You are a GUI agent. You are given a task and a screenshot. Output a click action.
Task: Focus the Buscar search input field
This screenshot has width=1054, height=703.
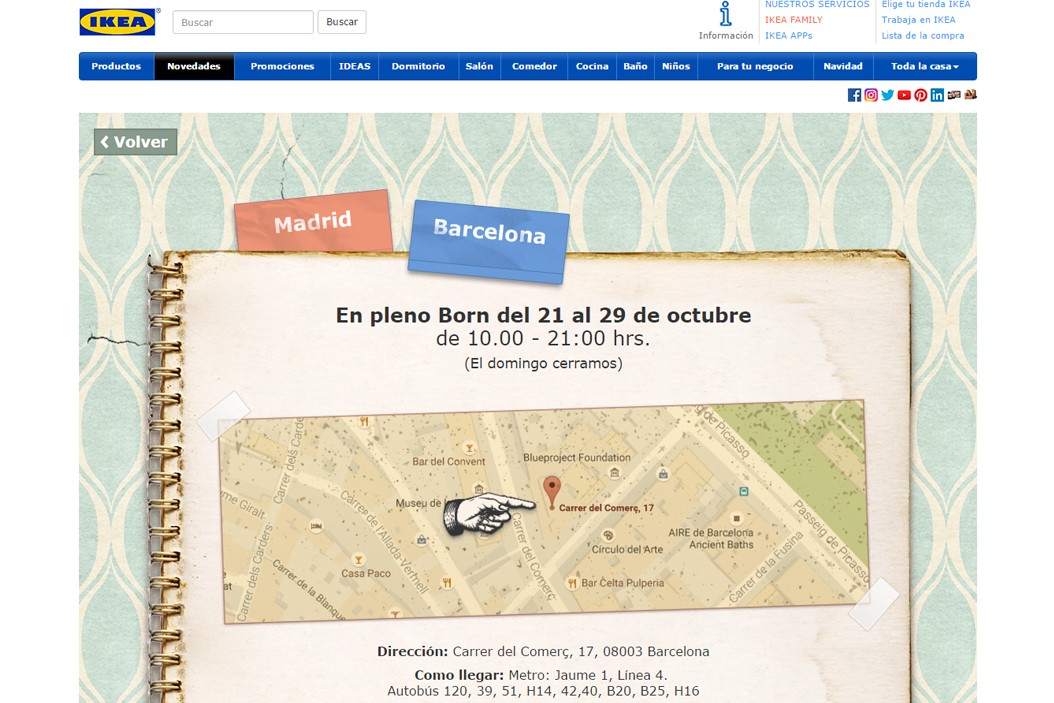pos(243,22)
